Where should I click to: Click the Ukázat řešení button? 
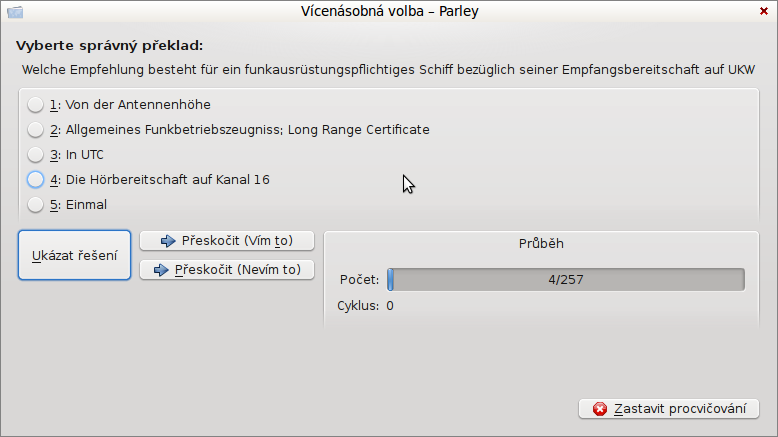point(74,255)
